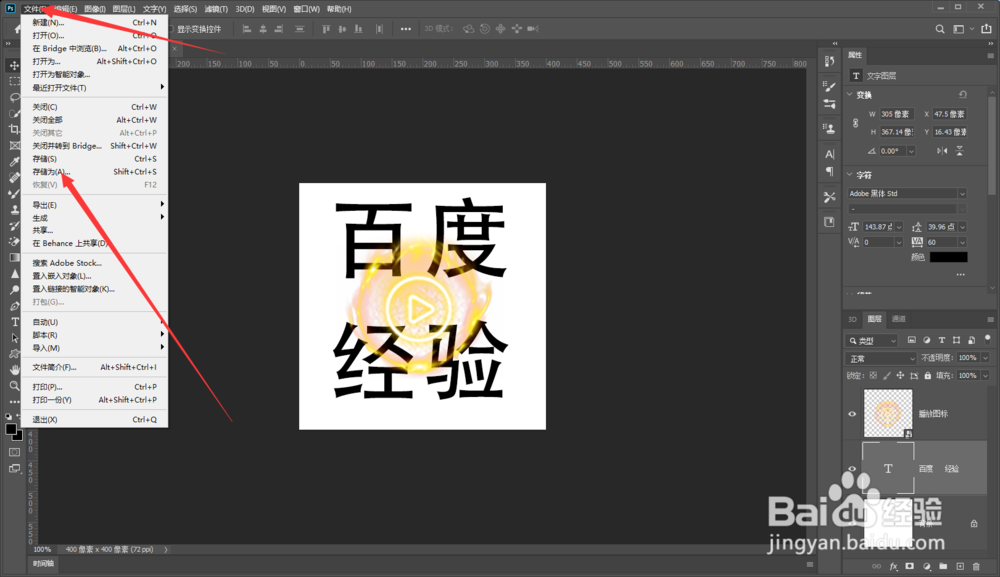Toggle the link width and height chain
Screen dimensions: 1000x577
pyautogui.click(x=855, y=123)
